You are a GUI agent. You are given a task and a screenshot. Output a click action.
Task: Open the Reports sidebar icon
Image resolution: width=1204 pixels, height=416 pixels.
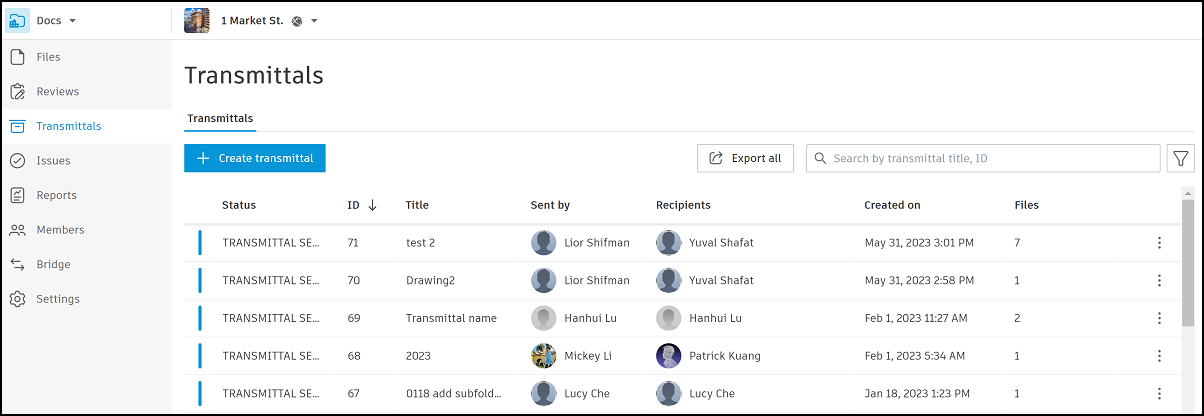point(18,195)
